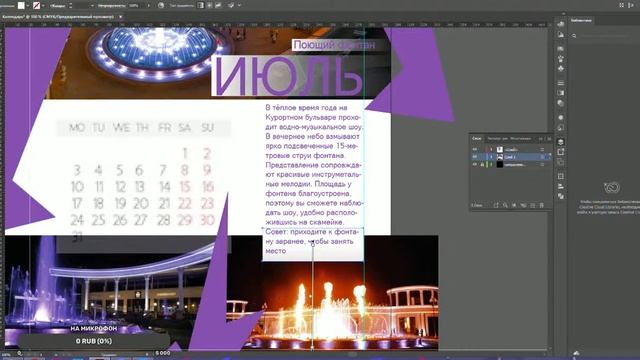Click target circle of the bottom layer
The width and height of the screenshot is (640, 360).
tap(542, 164)
